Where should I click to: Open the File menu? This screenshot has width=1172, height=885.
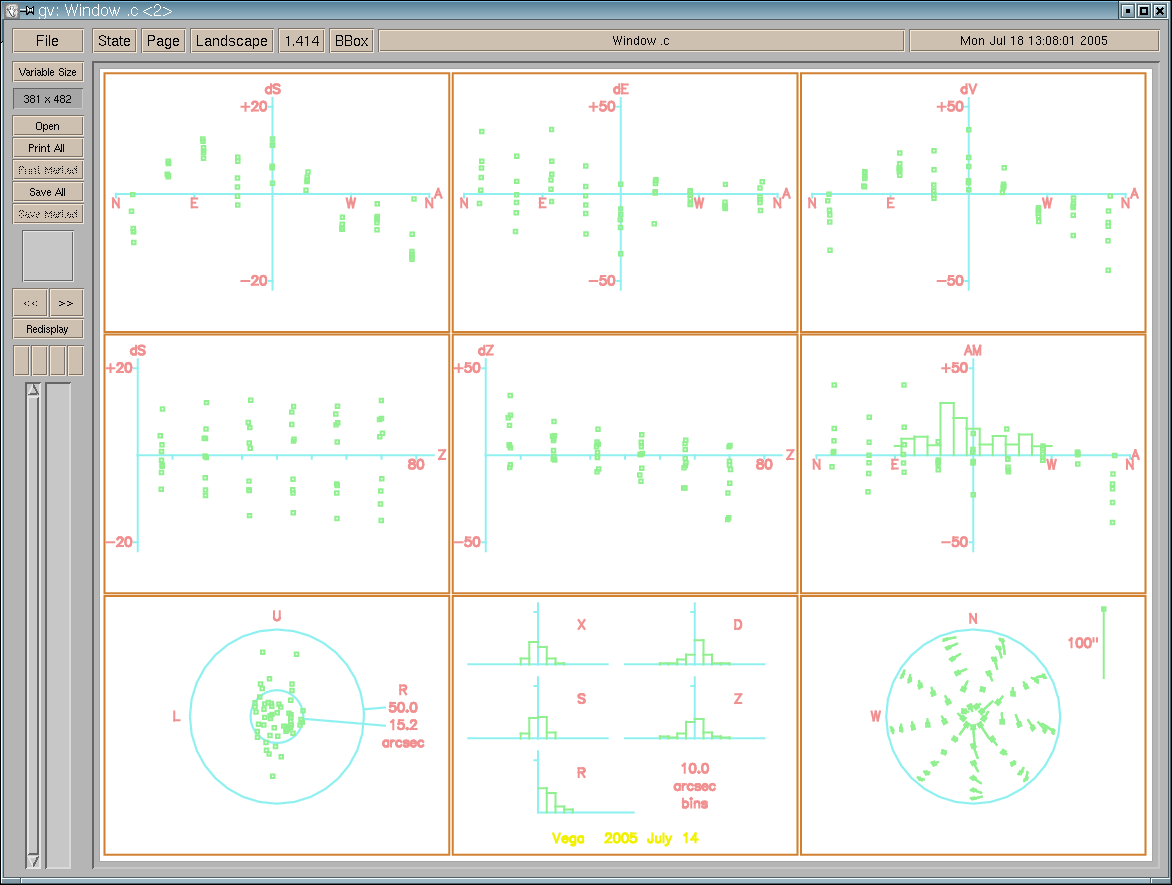coord(47,40)
